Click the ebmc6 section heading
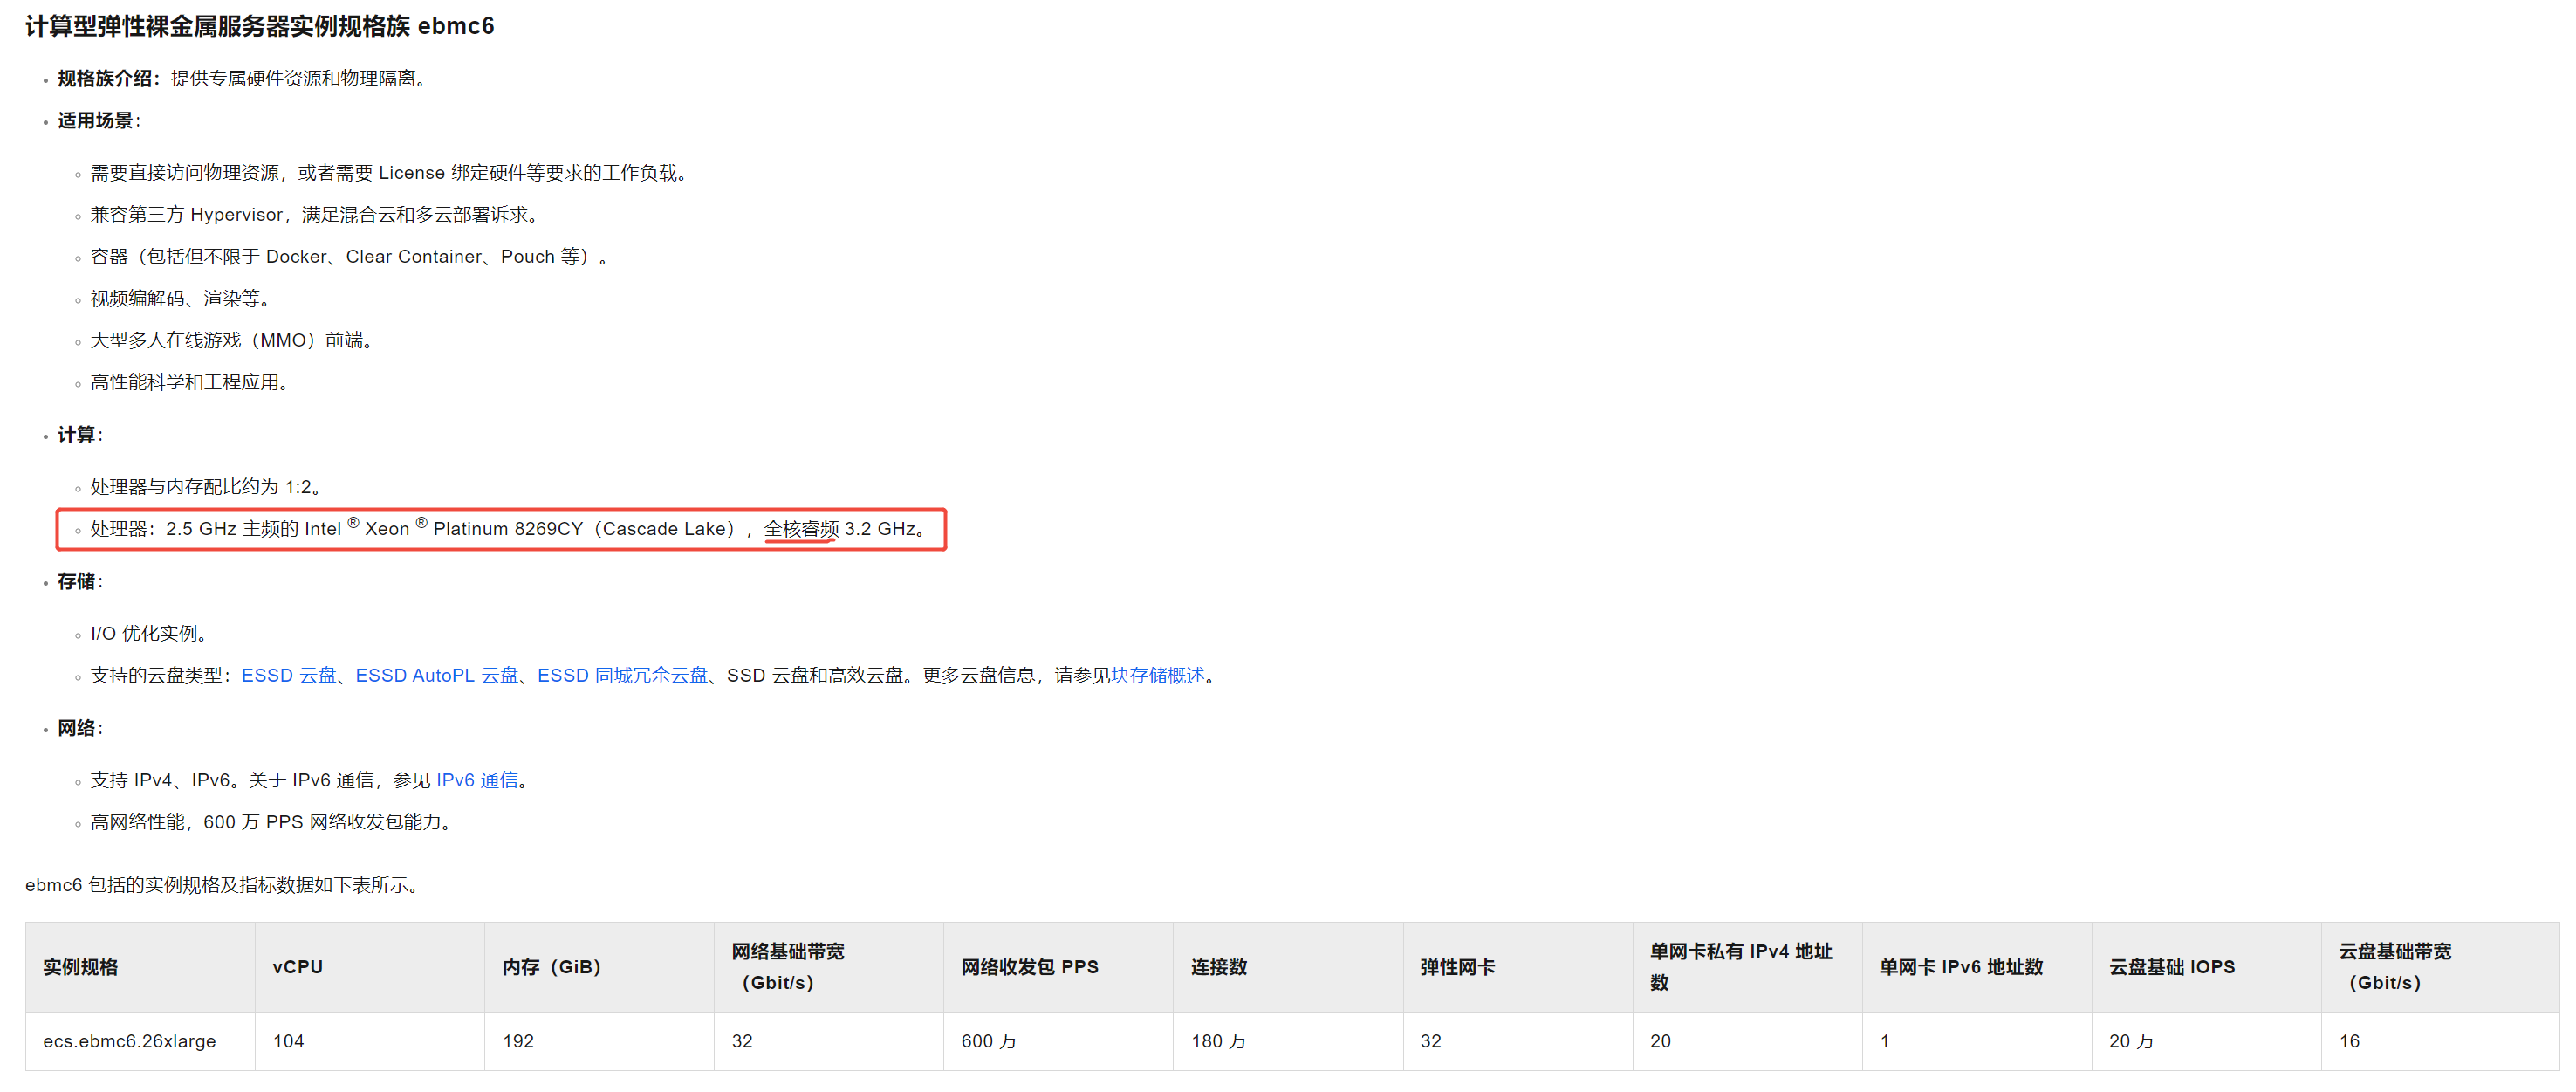This screenshot has width=2576, height=1092. point(260,26)
